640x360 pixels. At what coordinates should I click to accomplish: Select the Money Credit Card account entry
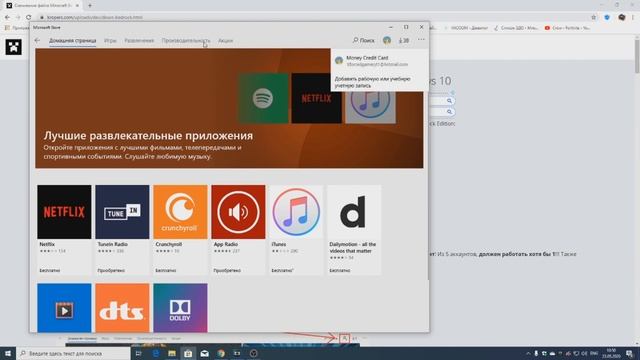(380, 61)
